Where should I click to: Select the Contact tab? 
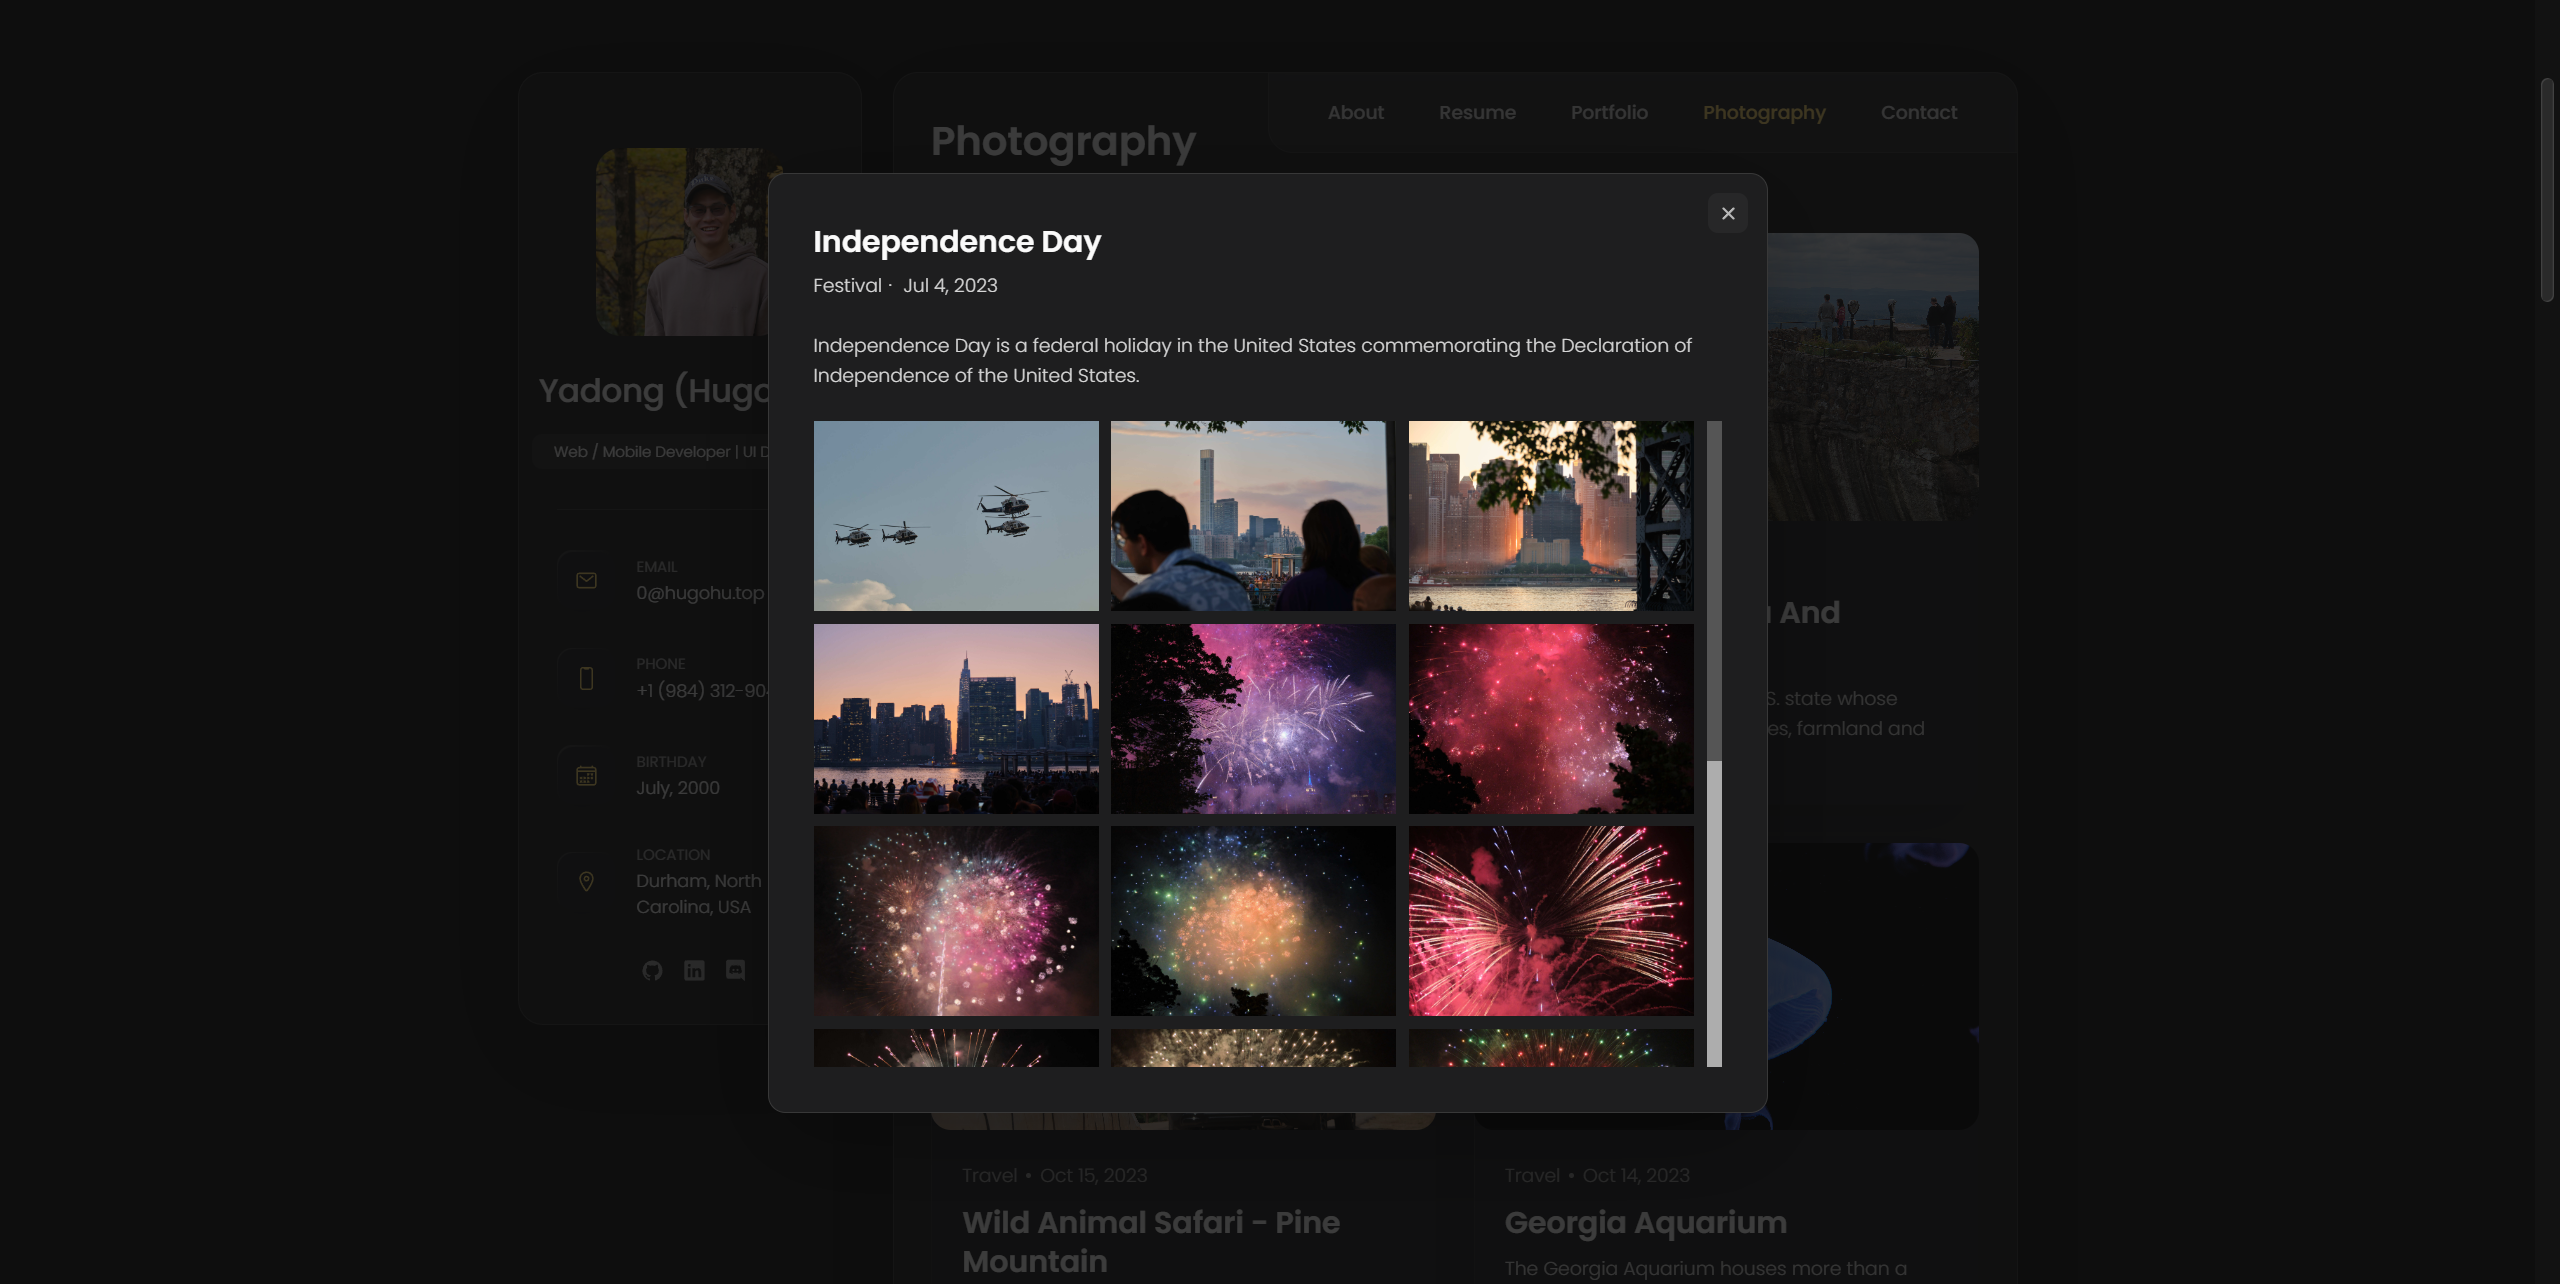1918,112
